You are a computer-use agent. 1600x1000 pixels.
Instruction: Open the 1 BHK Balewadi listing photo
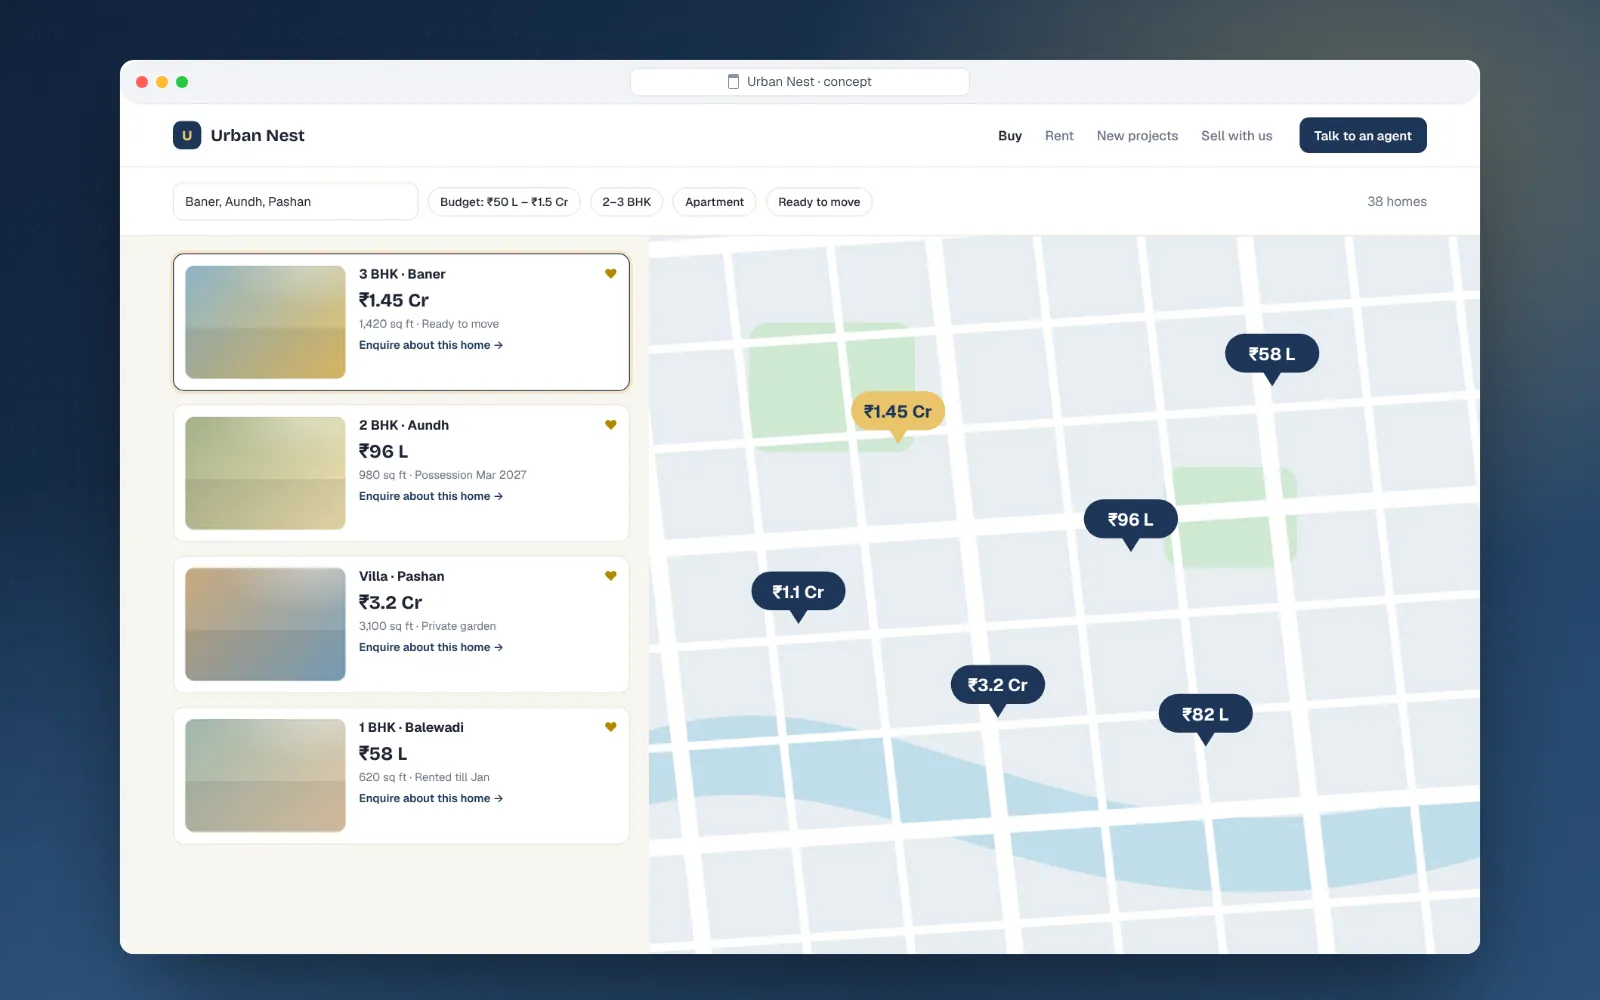coord(265,775)
